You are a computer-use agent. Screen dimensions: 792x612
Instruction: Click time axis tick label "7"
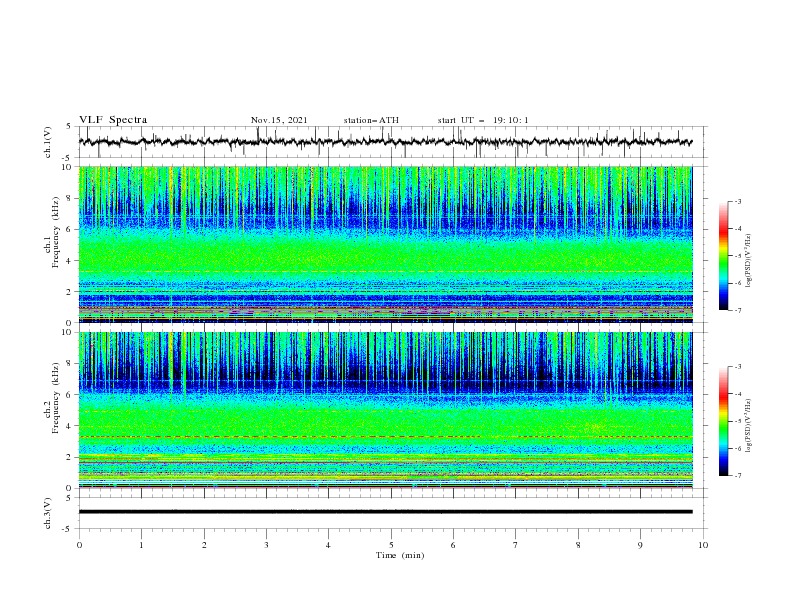click(516, 545)
